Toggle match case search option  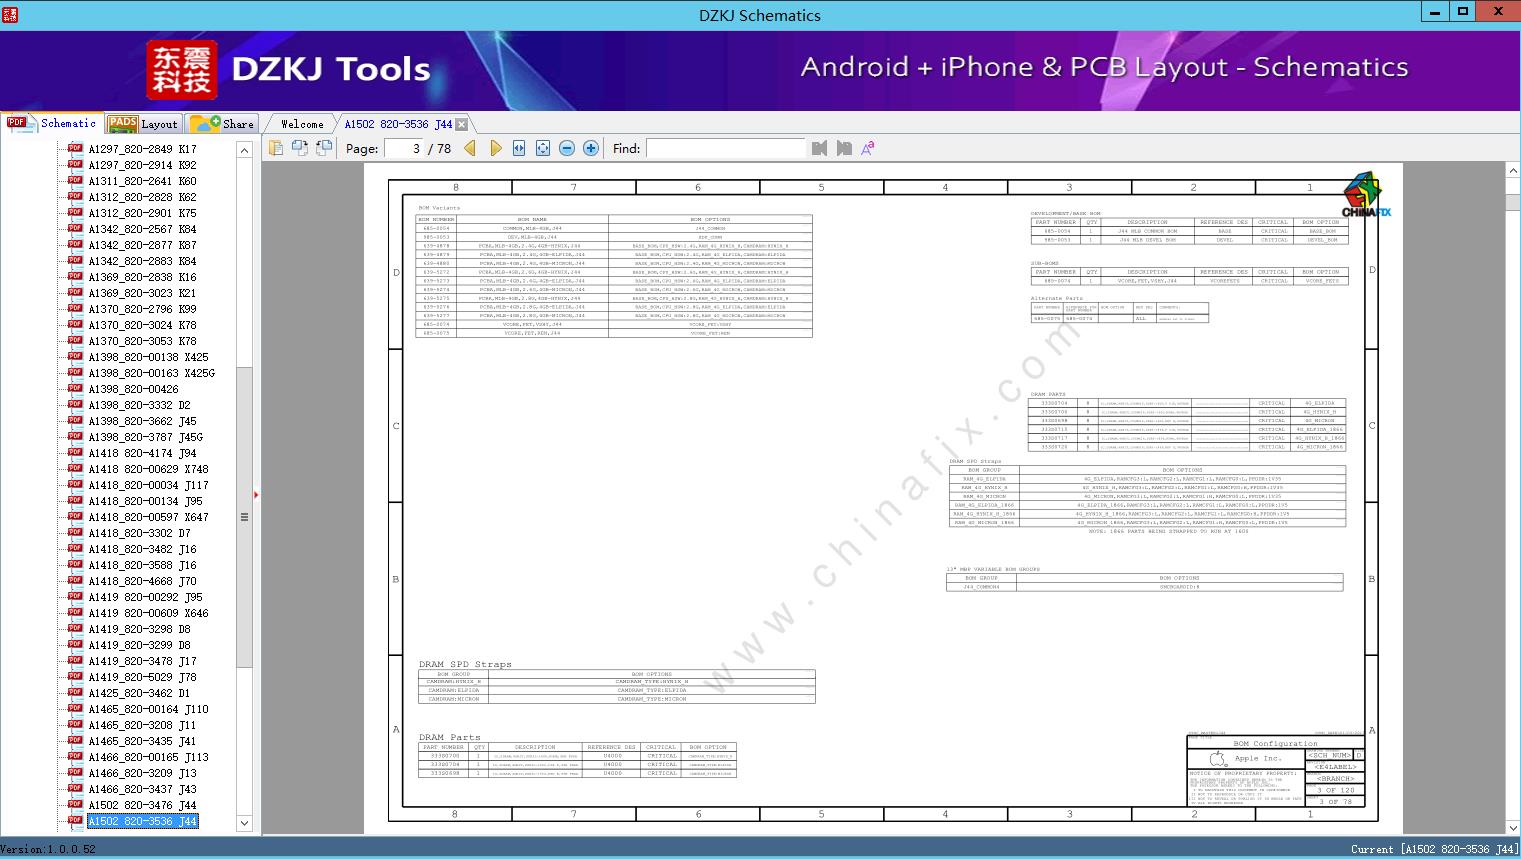868,148
